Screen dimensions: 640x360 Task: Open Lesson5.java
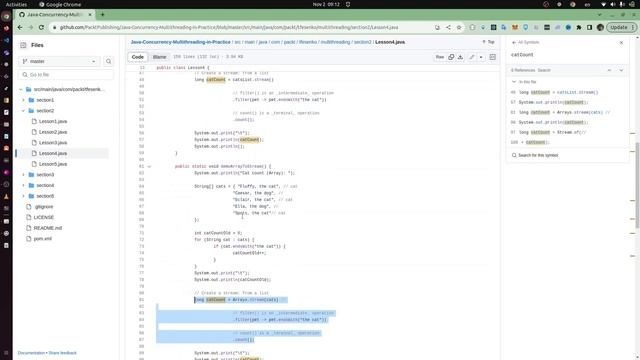pyautogui.click(x=53, y=164)
